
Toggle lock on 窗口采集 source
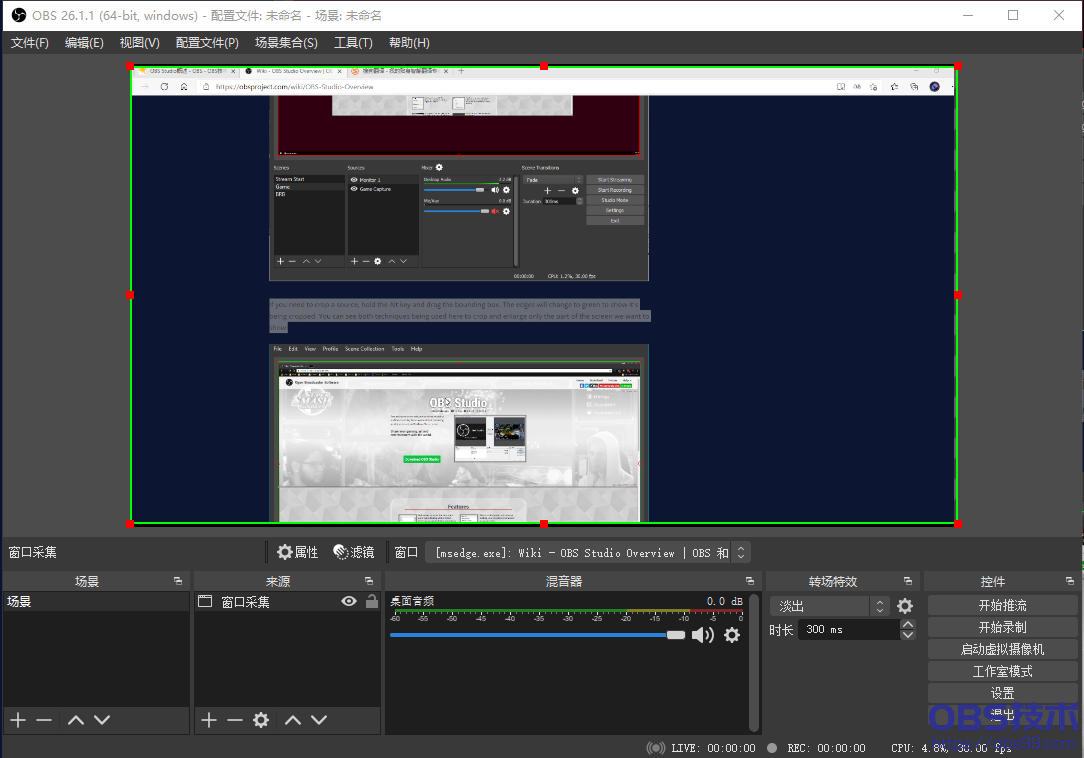[x=372, y=602]
